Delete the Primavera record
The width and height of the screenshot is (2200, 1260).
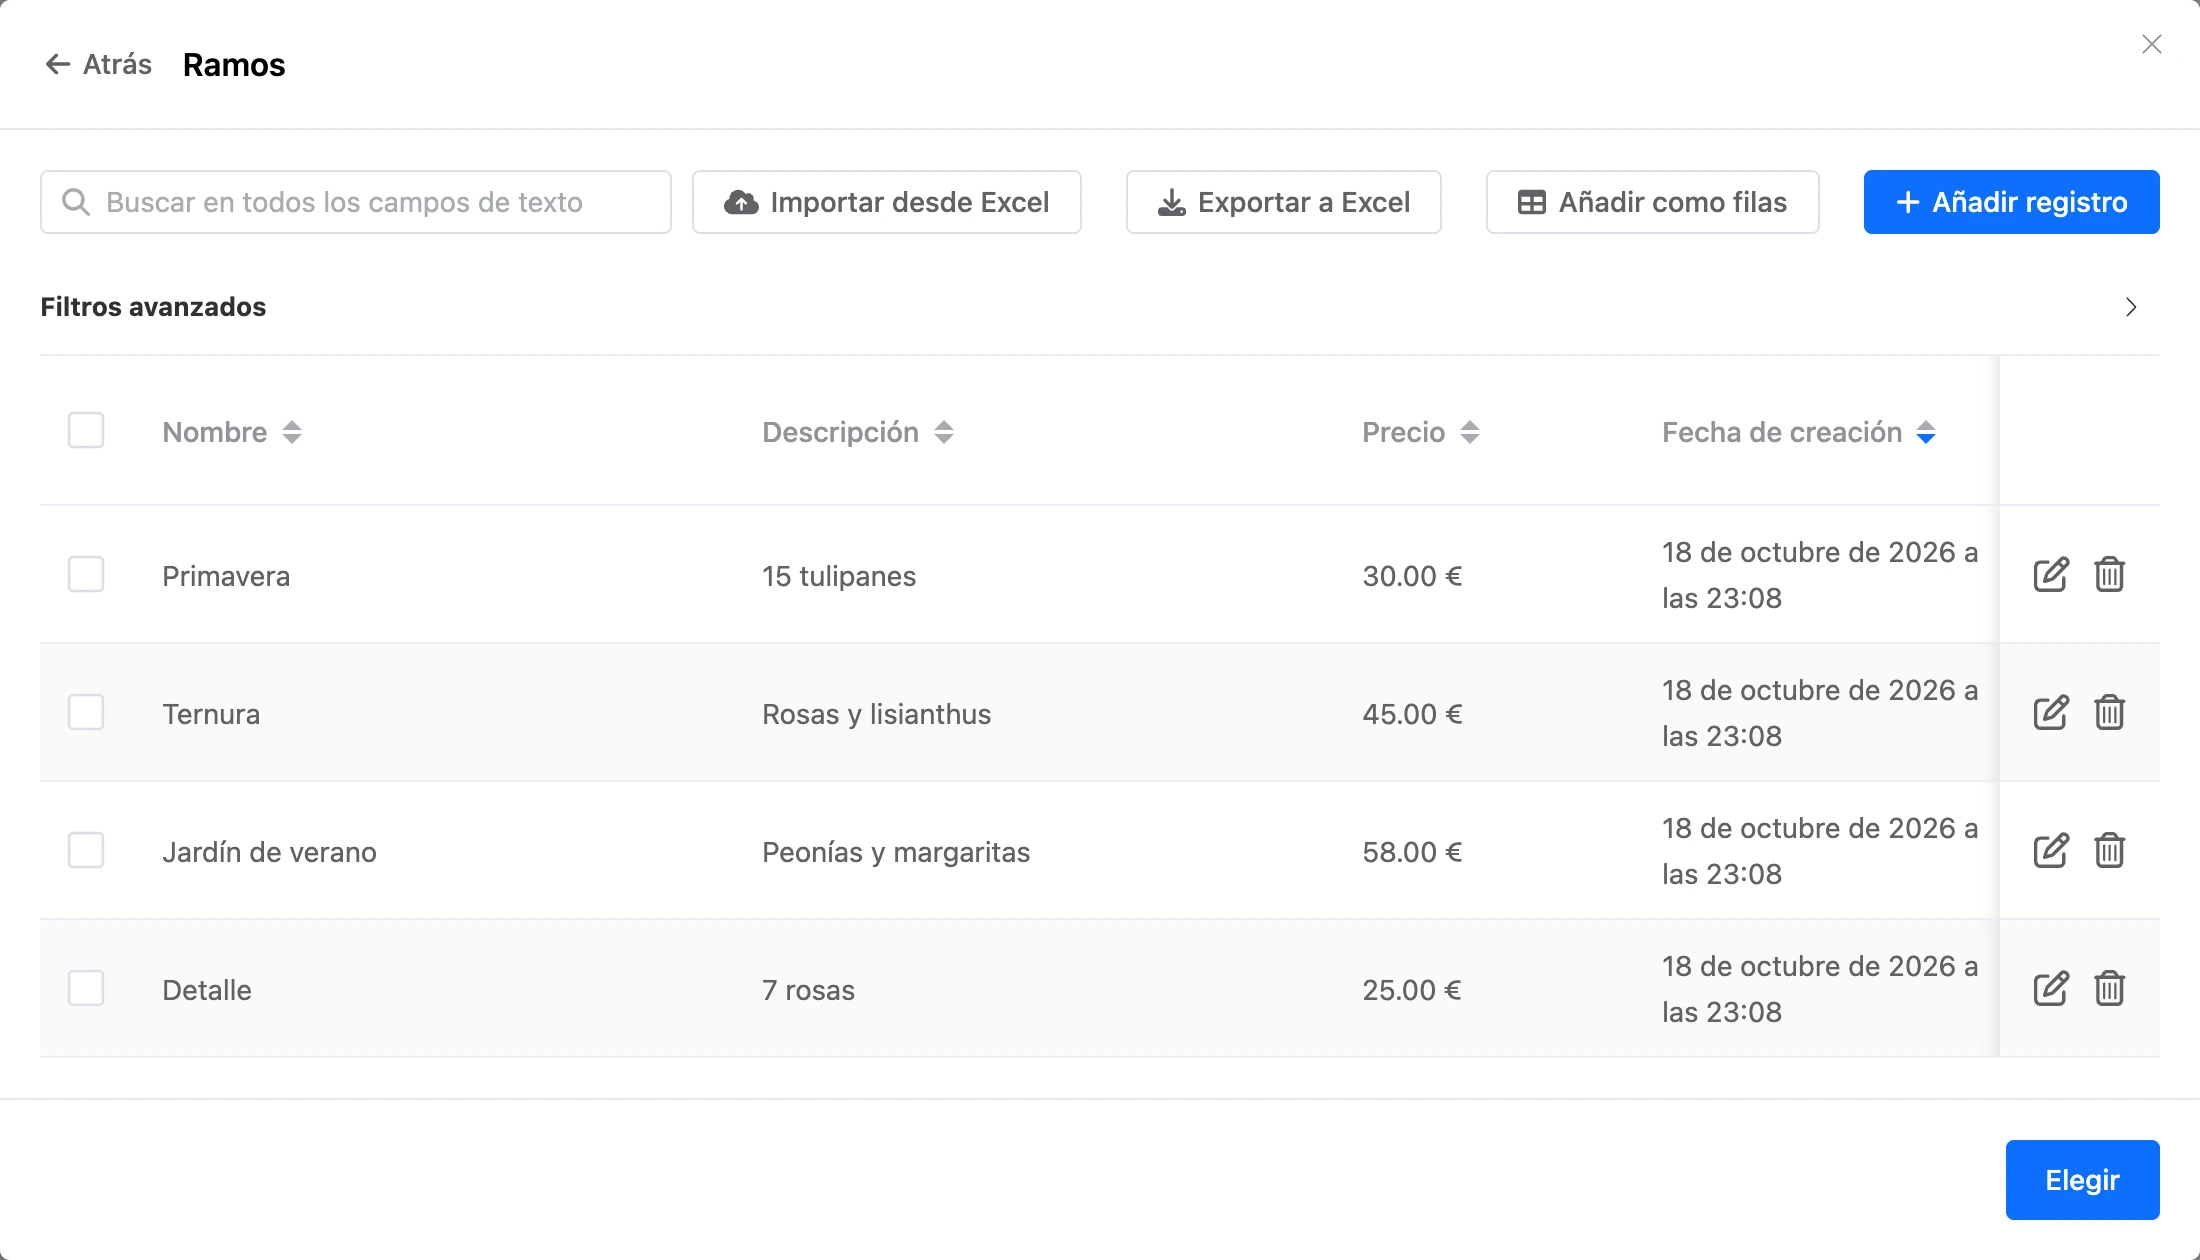(2109, 574)
